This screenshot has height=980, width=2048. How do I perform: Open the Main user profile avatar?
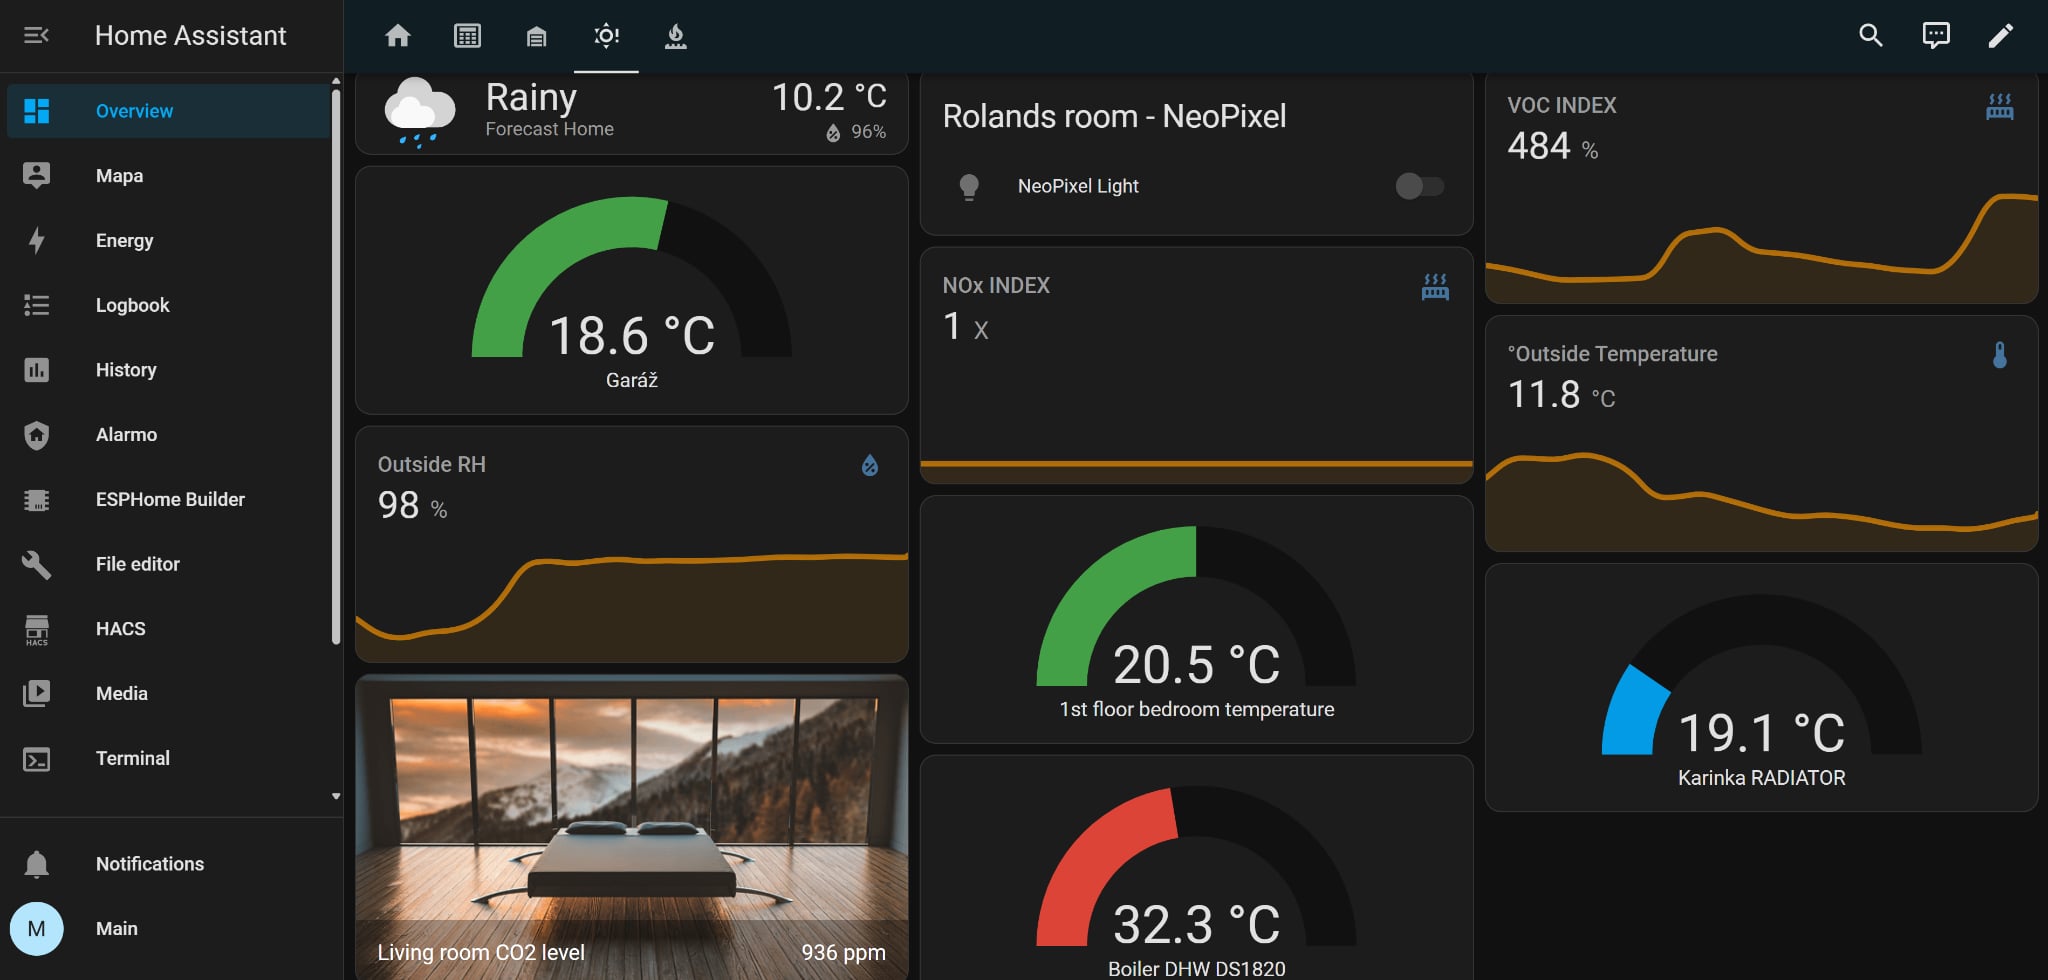37,929
